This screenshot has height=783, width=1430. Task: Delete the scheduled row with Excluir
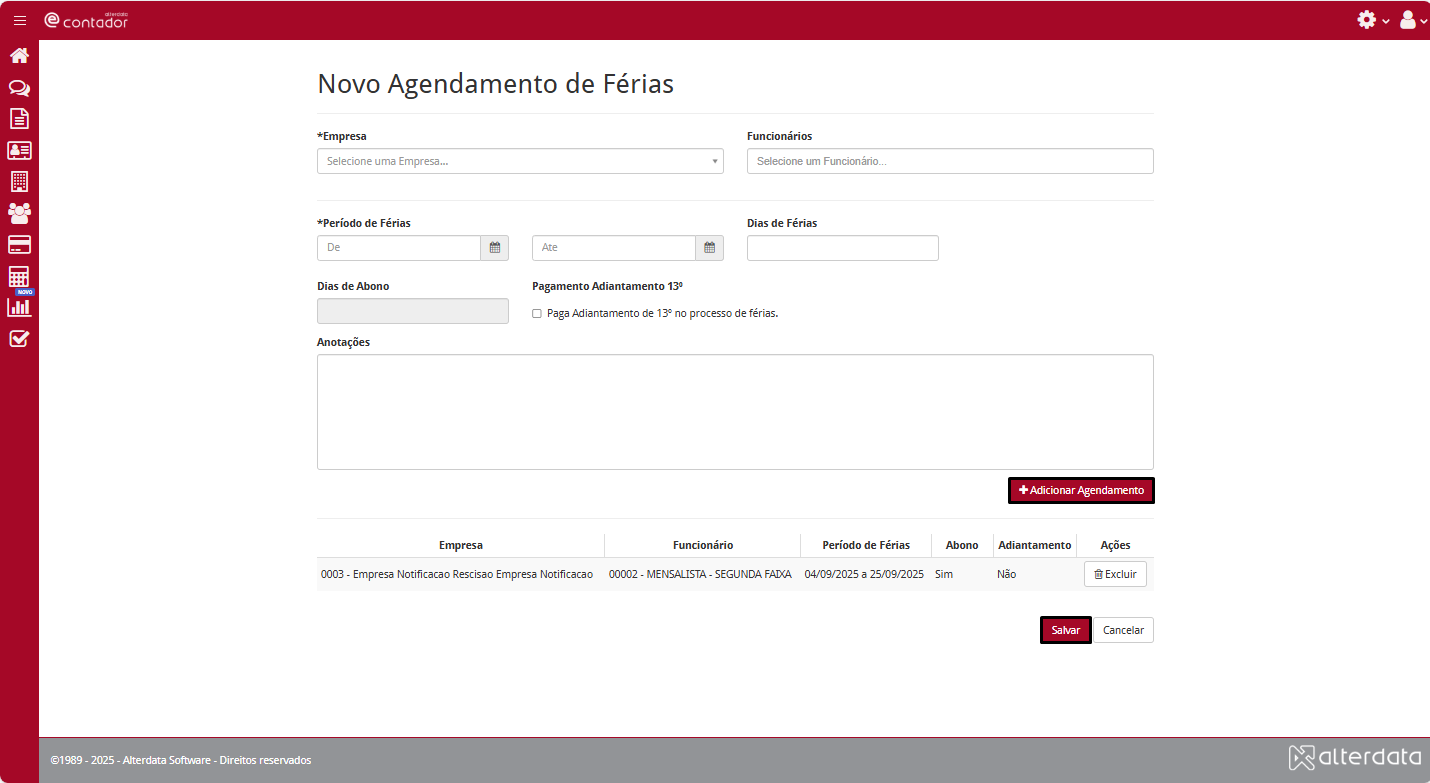pyautogui.click(x=1115, y=574)
